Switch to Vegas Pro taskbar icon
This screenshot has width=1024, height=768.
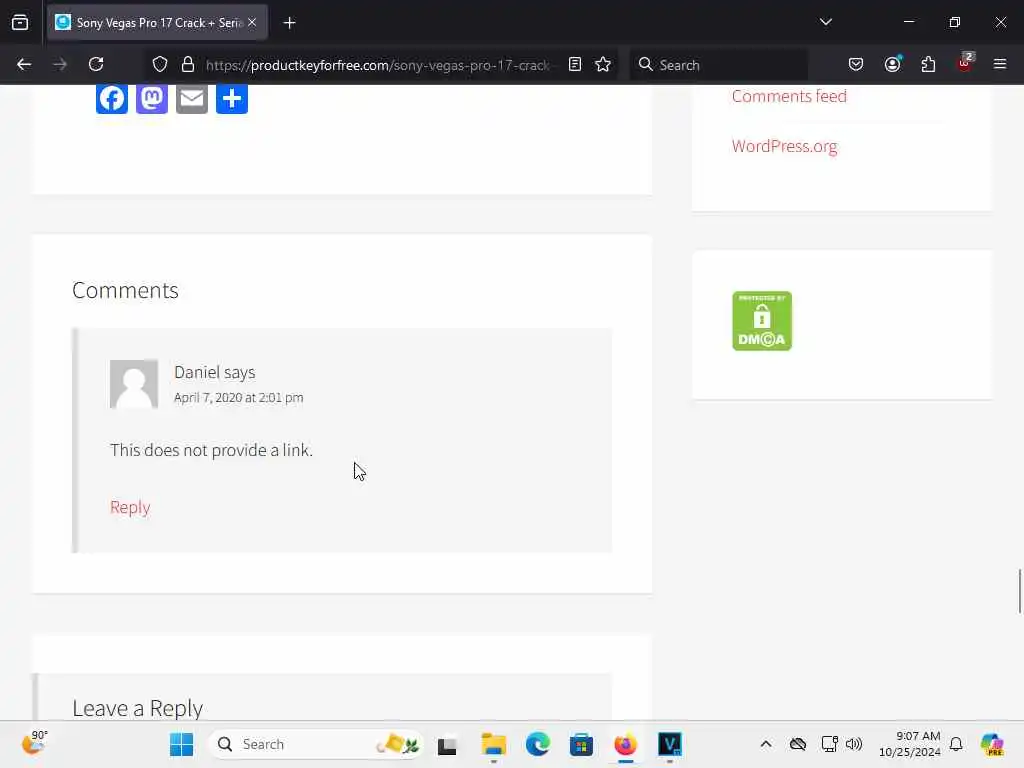(669, 744)
